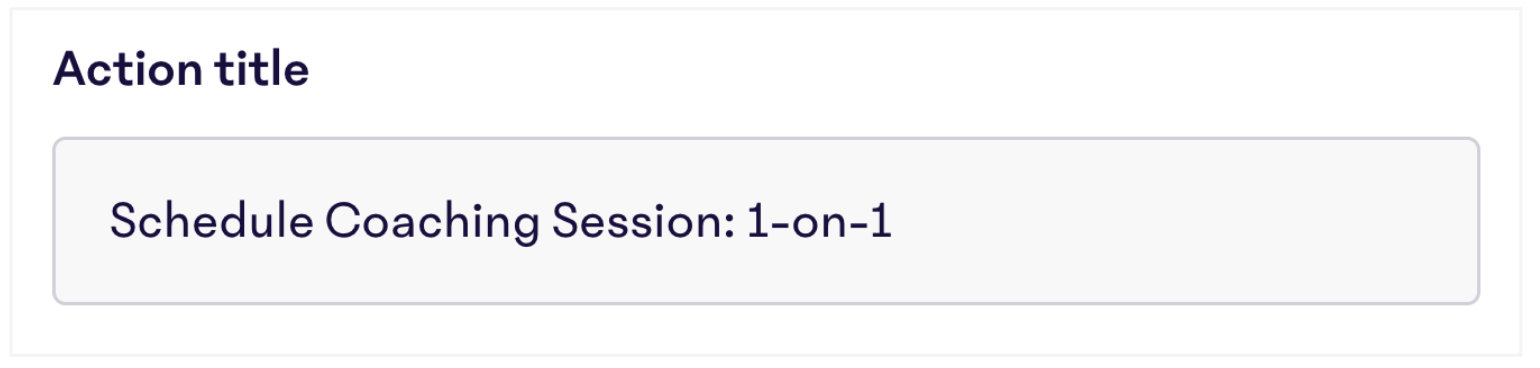The width and height of the screenshot is (1540, 368).
Task: Click the final "1" in the title
Action: click(x=880, y=221)
